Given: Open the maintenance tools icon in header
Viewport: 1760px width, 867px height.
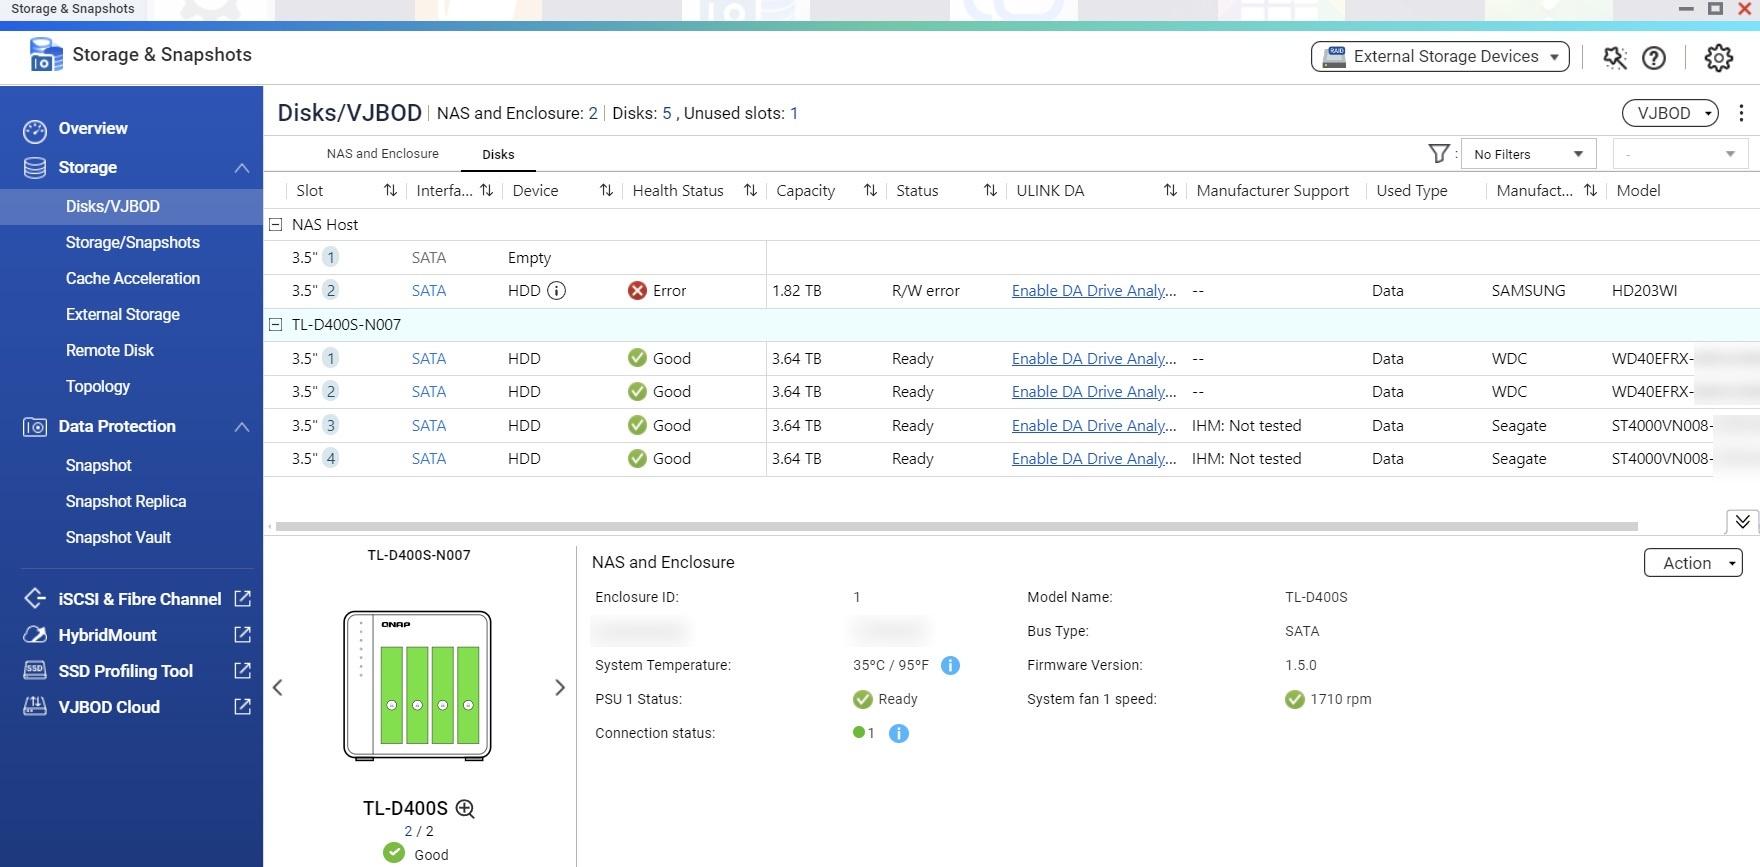Looking at the screenshot, I should point(1614,58).
